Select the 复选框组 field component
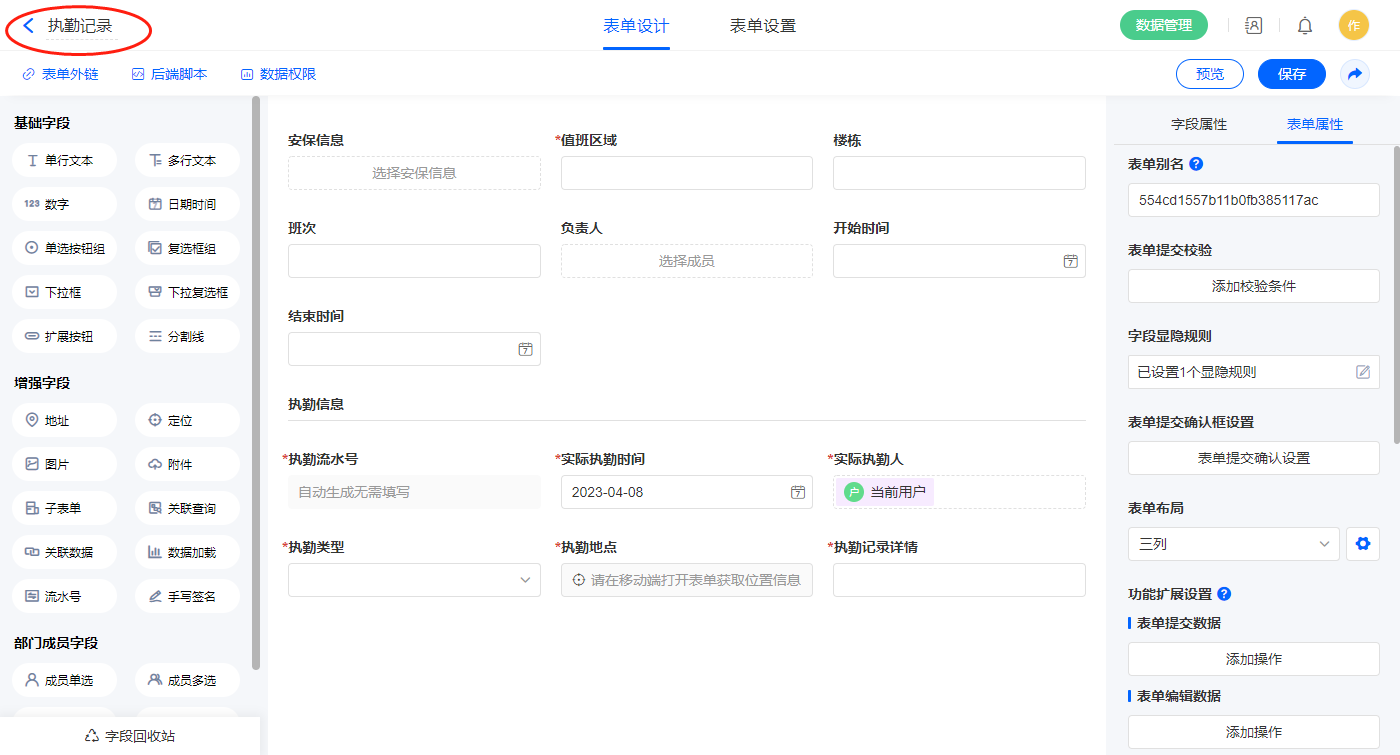This screenshot has height=755, width=1400. click(x=187, y=248)
